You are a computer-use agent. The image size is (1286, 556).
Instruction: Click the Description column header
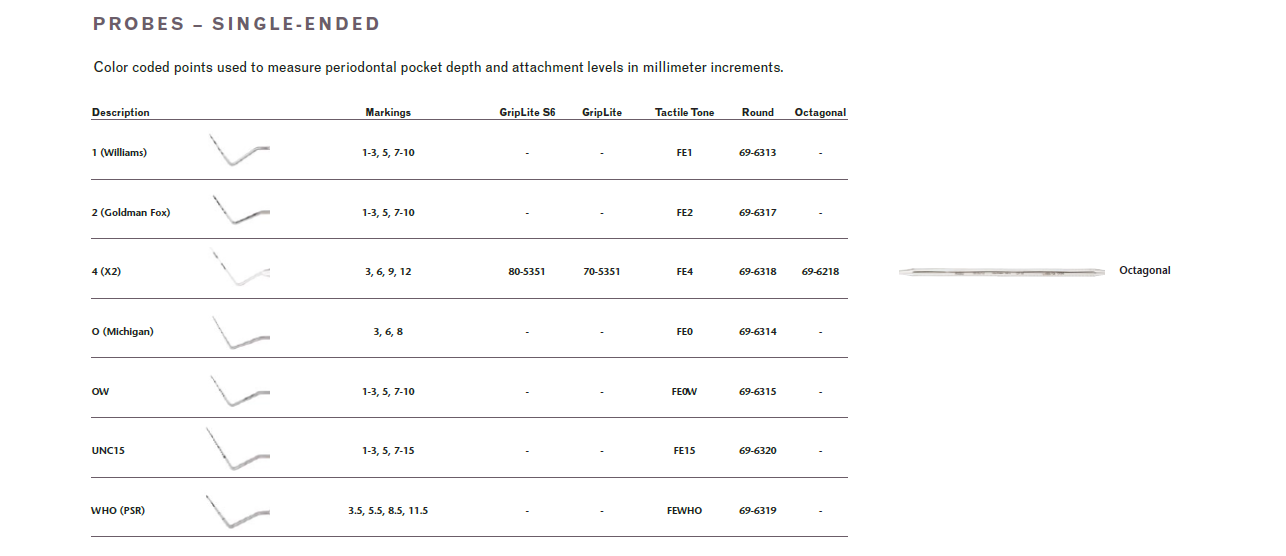(121, 113)
